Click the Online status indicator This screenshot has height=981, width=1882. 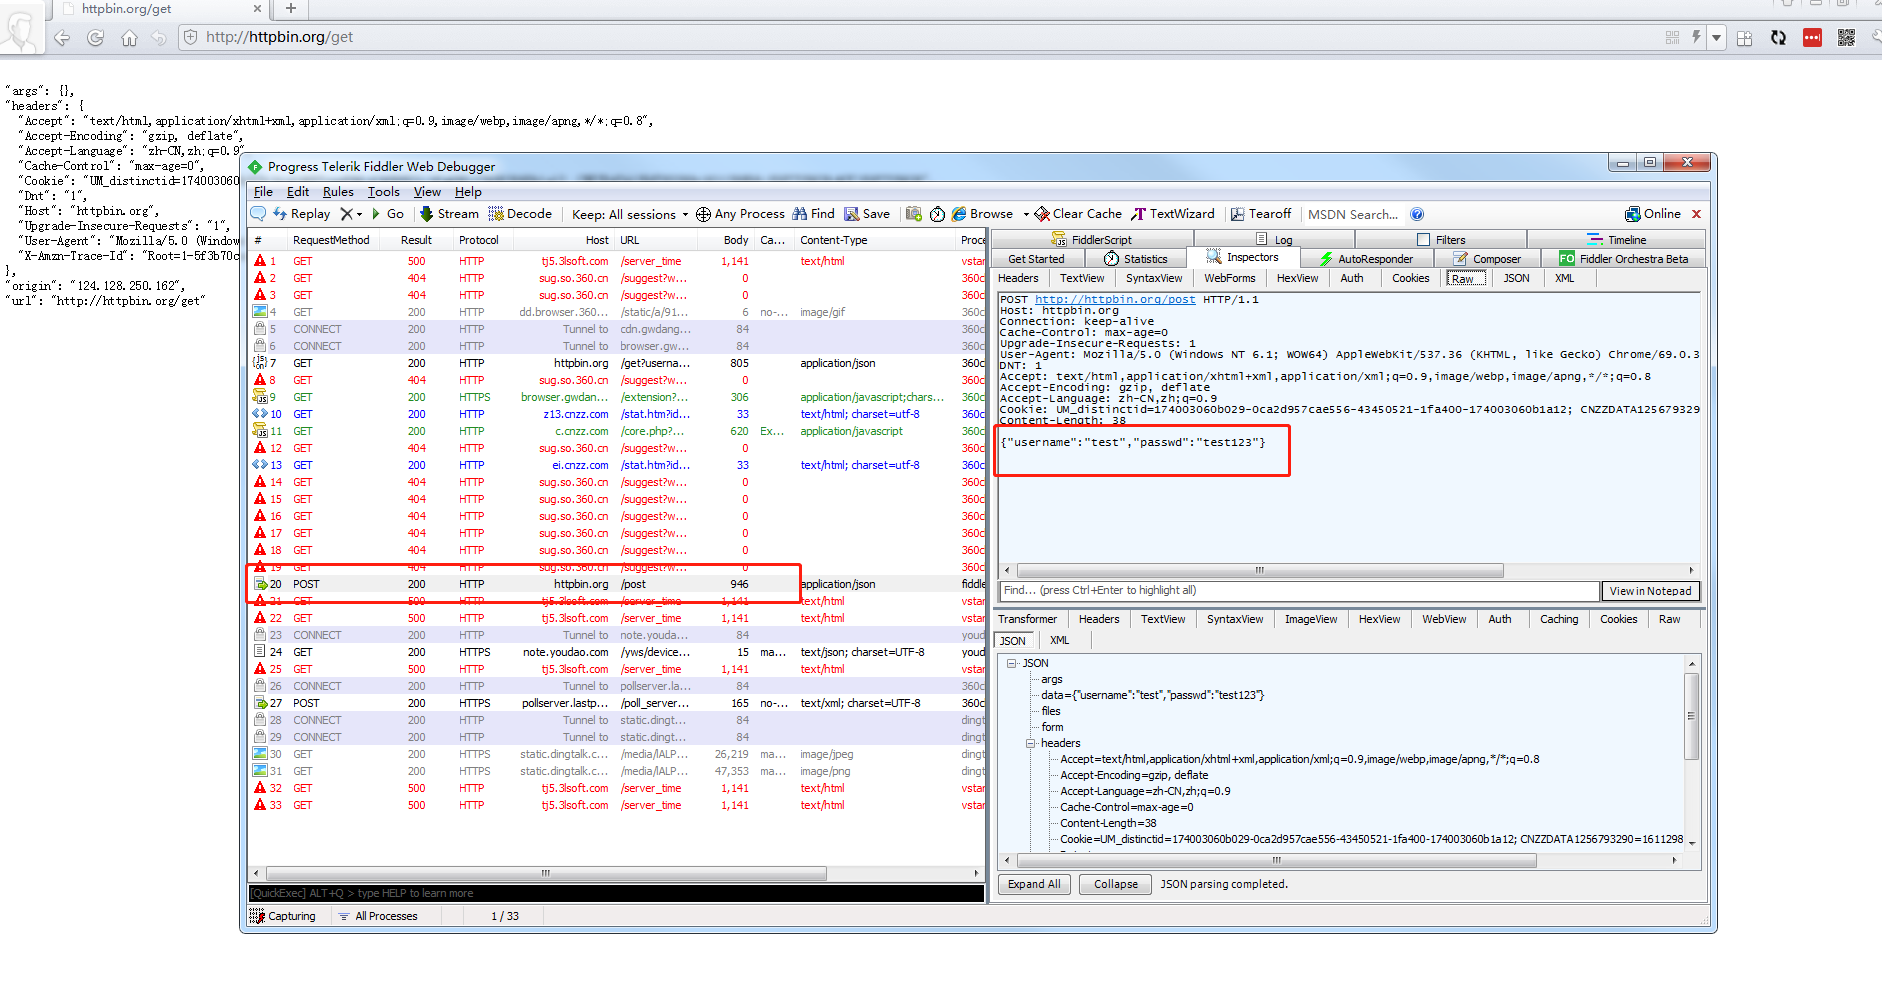click(x=1653, y=214)
